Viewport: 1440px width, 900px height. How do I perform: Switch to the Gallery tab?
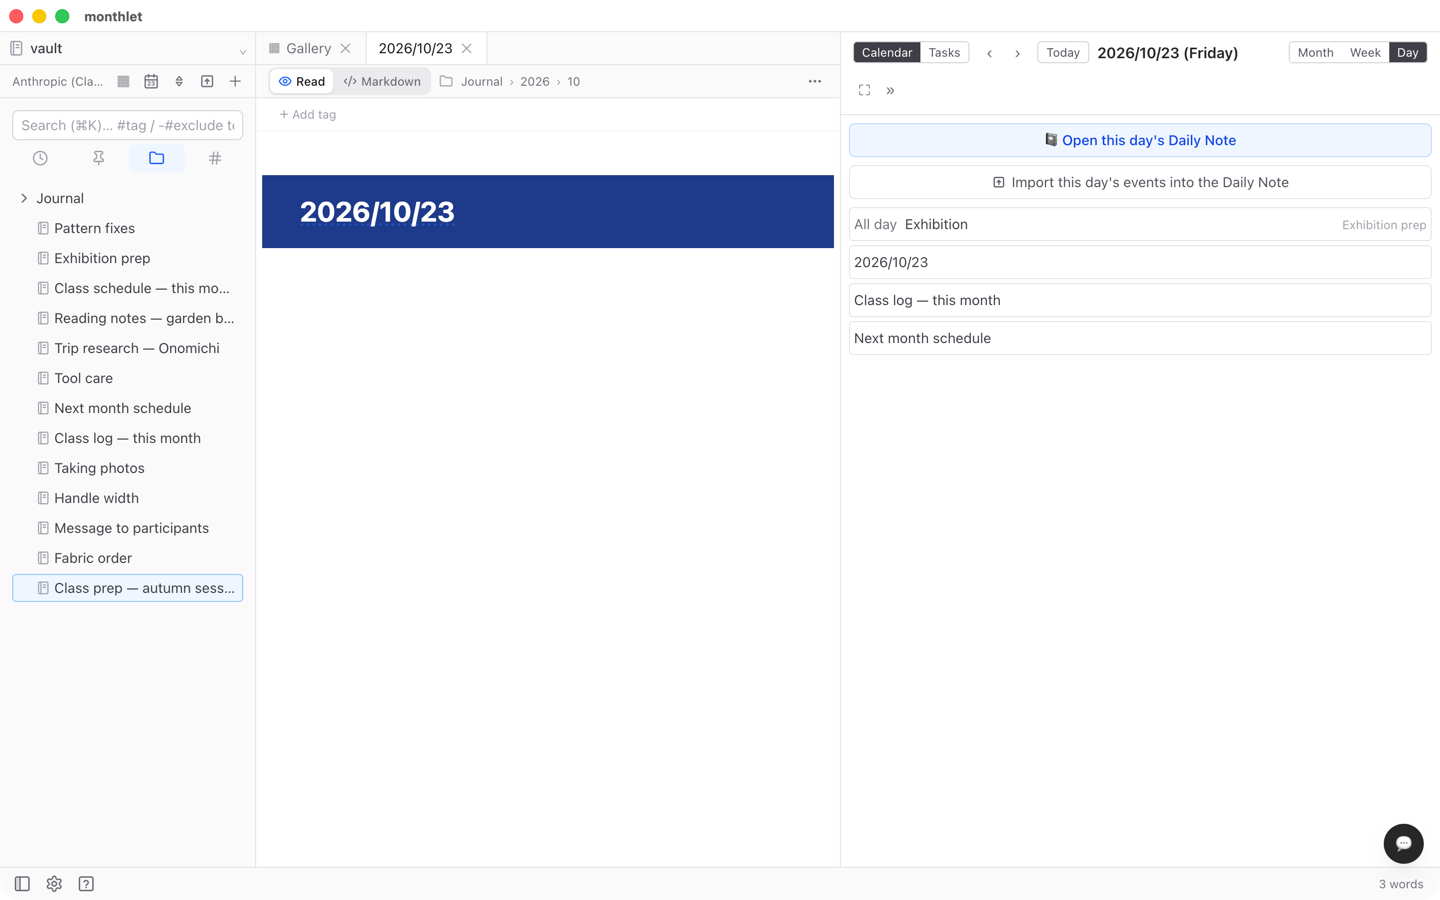(x=308, y=49)
